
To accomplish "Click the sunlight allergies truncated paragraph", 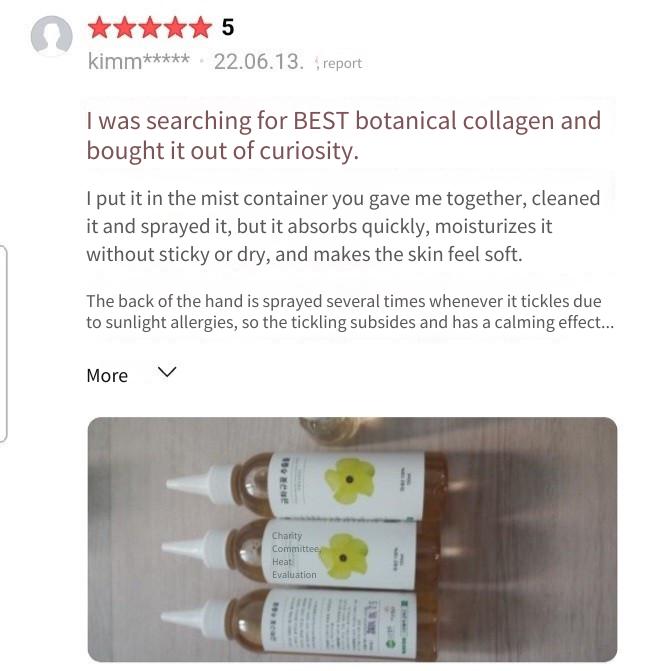I will pyautogui.click(x=350, y=312).
